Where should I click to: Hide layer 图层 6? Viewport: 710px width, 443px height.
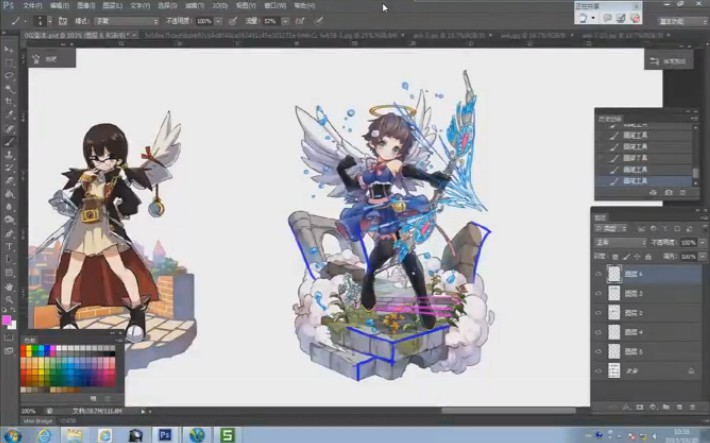click(x=599, y=274)
